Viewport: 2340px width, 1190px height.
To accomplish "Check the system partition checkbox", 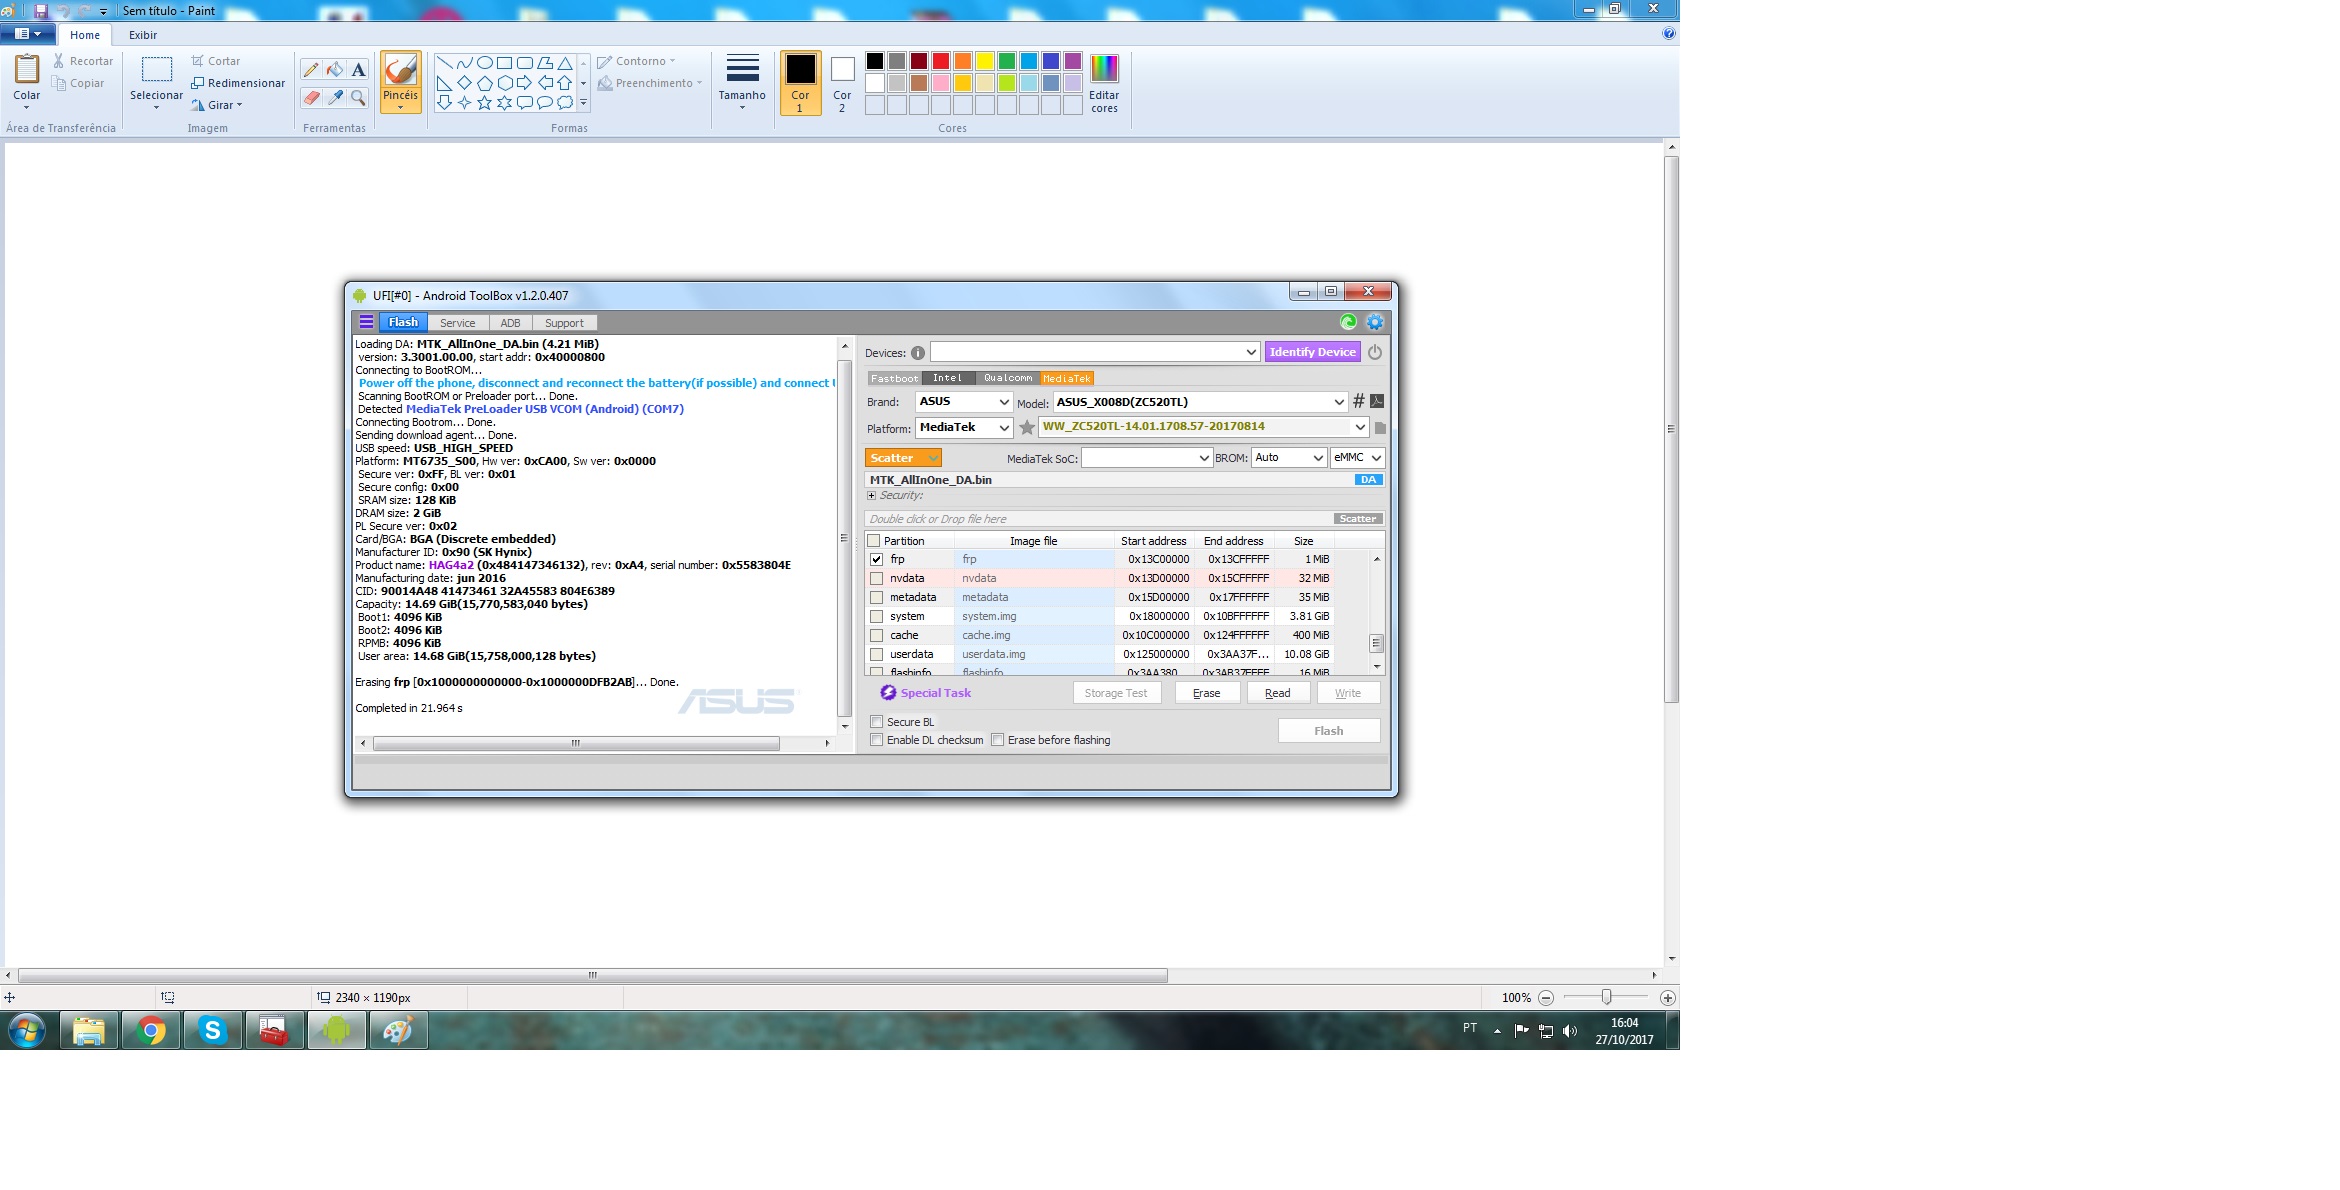I will tap(877, 617).
